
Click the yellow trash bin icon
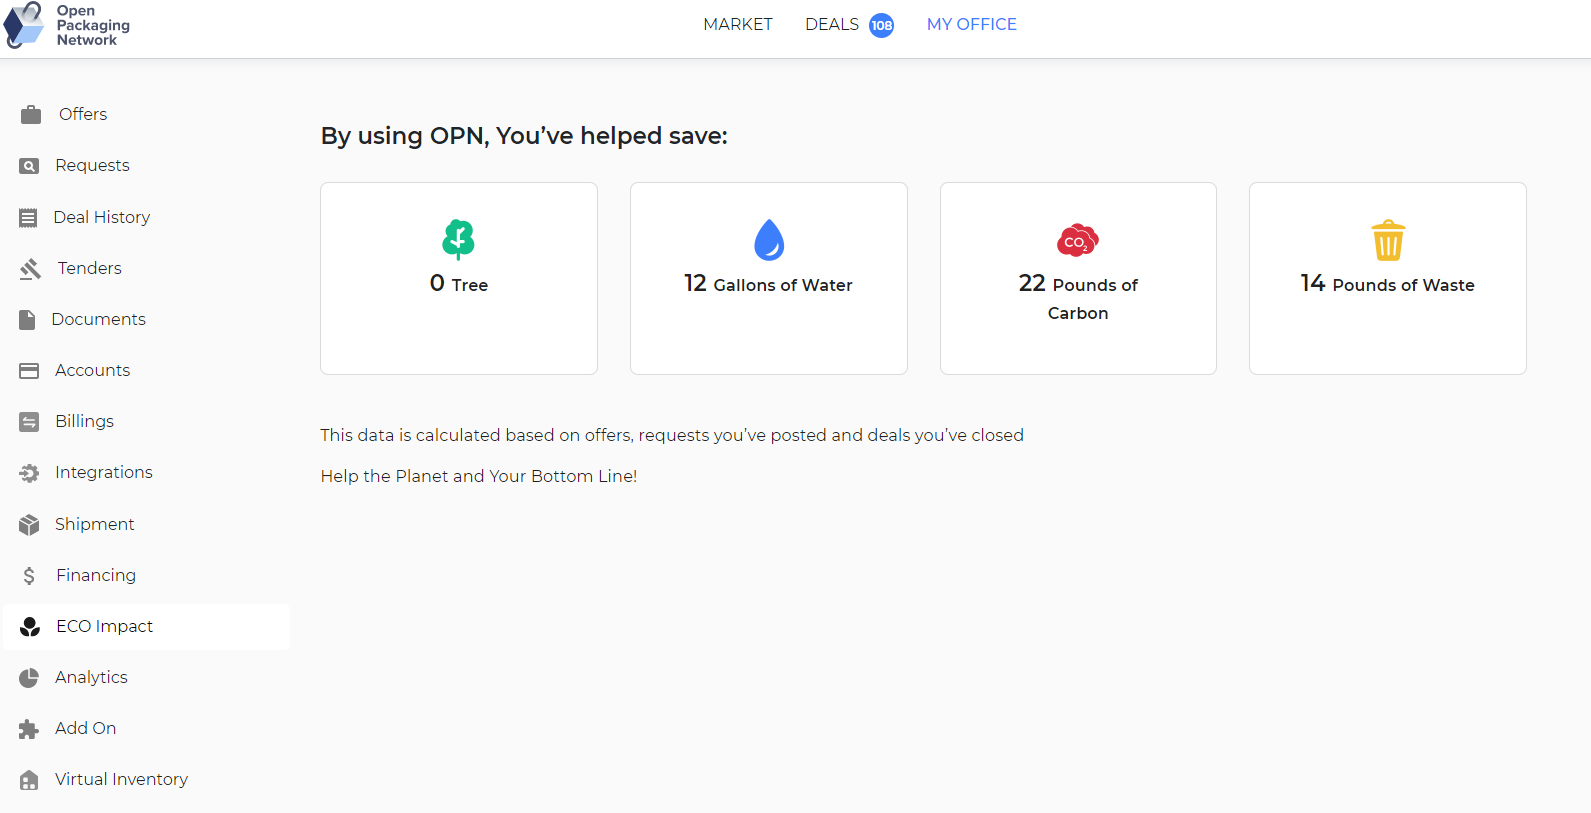coord(1387,240)
